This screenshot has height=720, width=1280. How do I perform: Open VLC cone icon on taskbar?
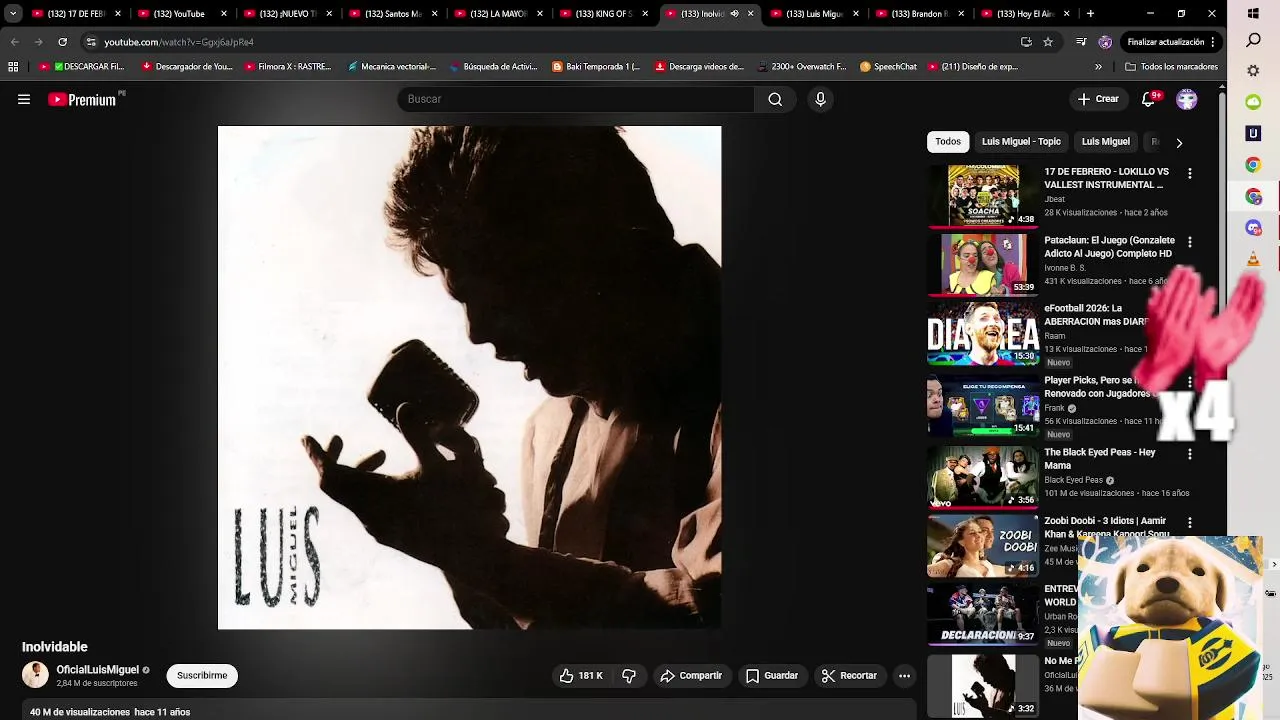point(1253,260)
